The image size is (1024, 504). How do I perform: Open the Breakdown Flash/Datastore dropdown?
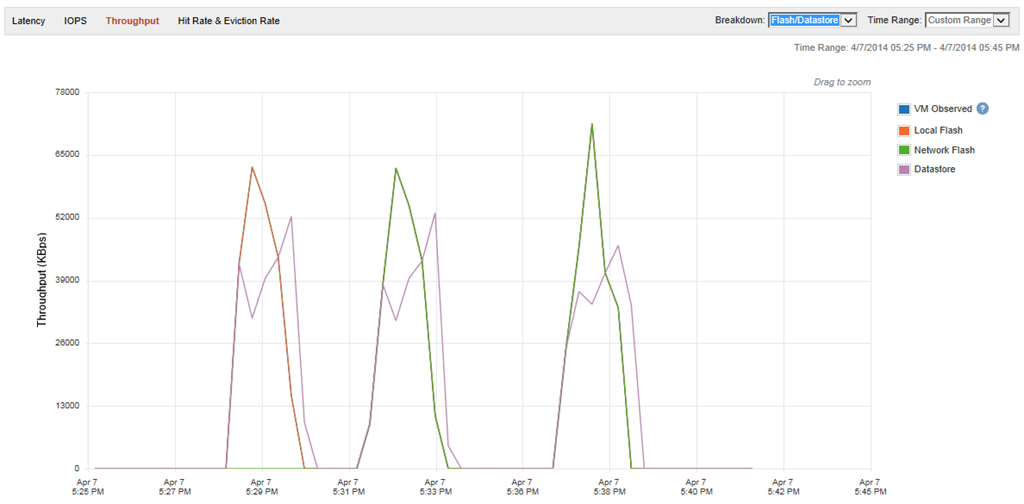812,20
